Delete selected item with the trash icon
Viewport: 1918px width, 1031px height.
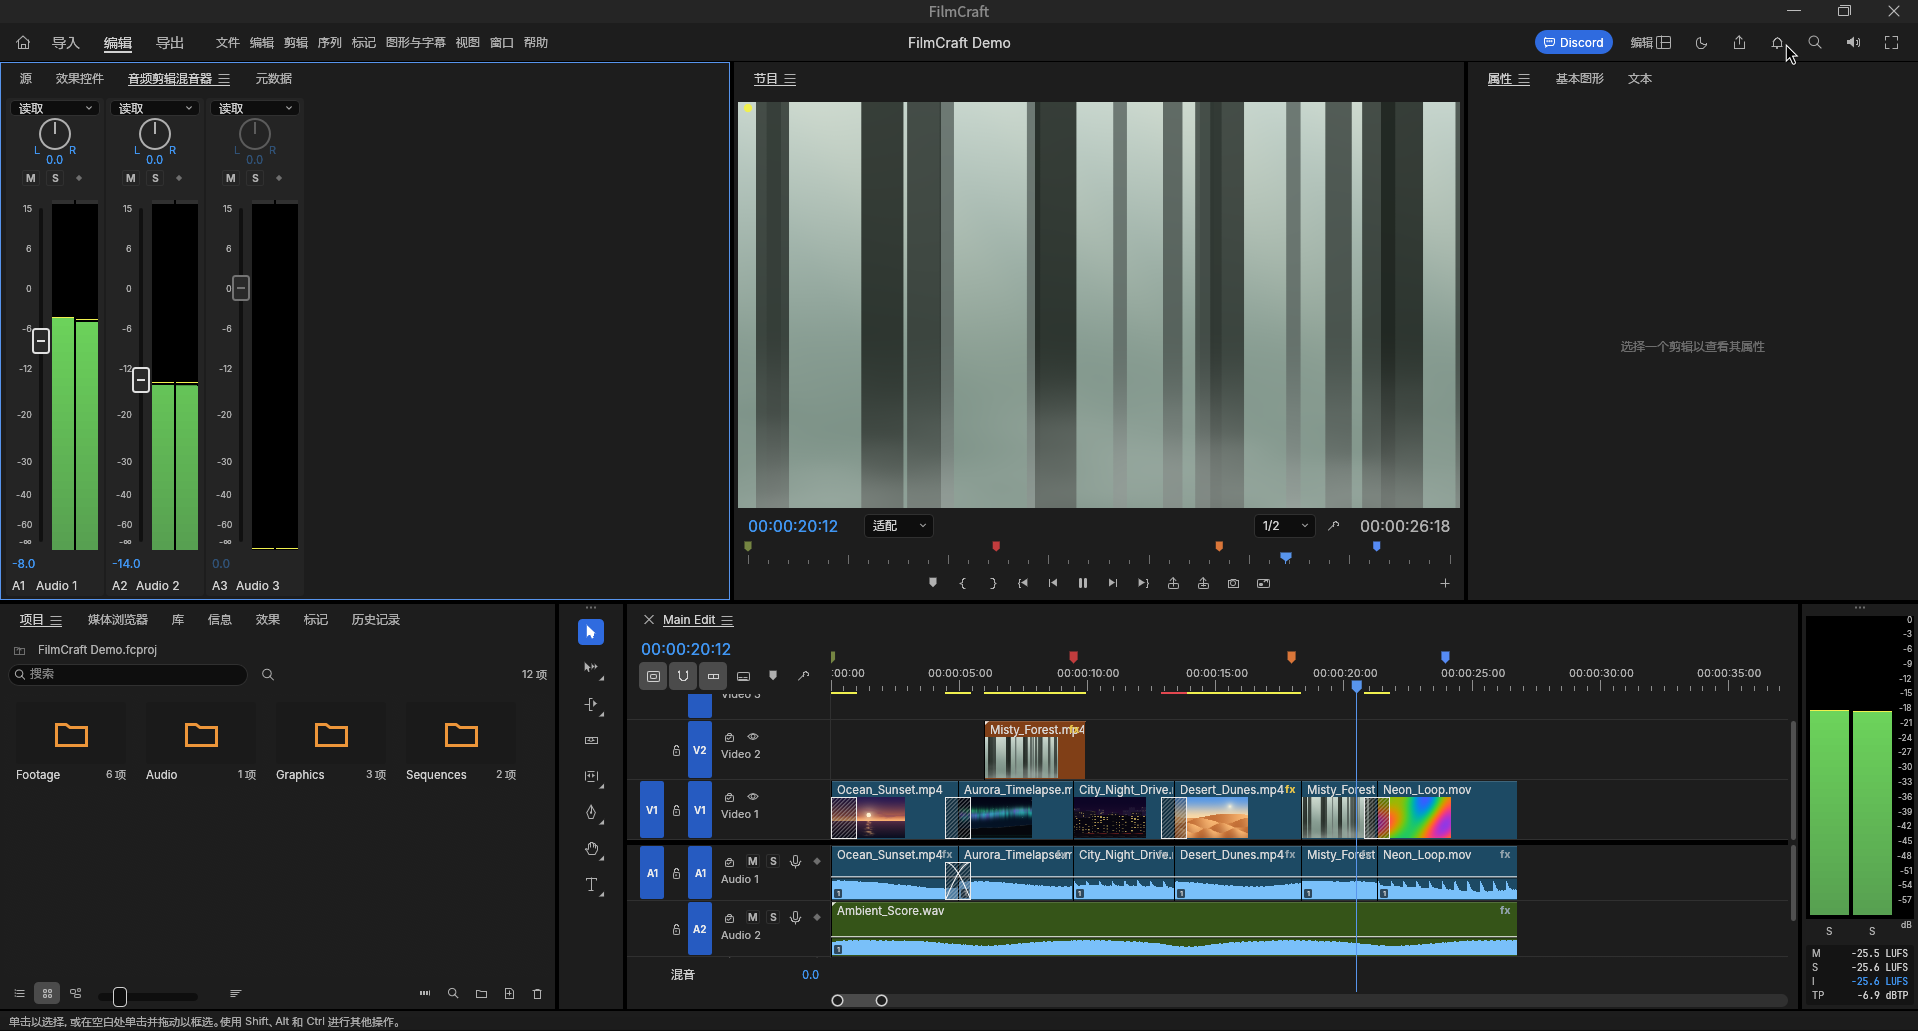point(537,994)
